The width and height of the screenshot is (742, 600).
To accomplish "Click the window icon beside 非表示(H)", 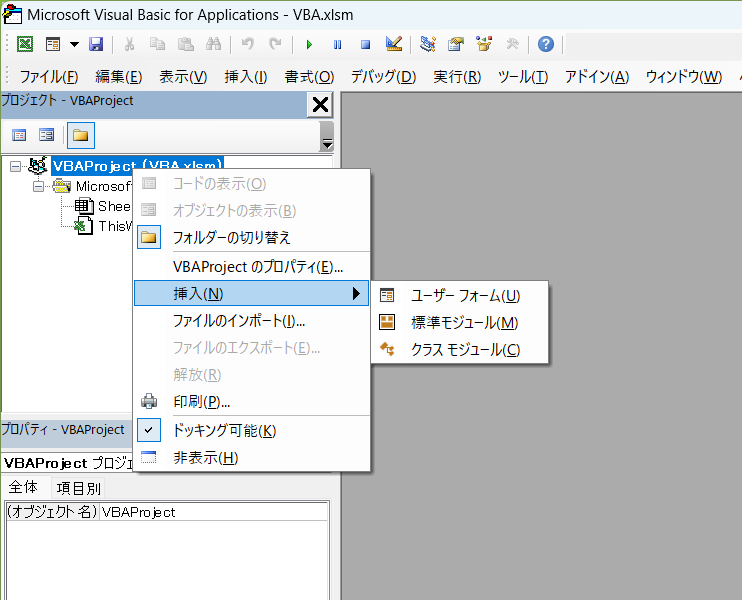I will pyautogui.click(x=149, y=458).
